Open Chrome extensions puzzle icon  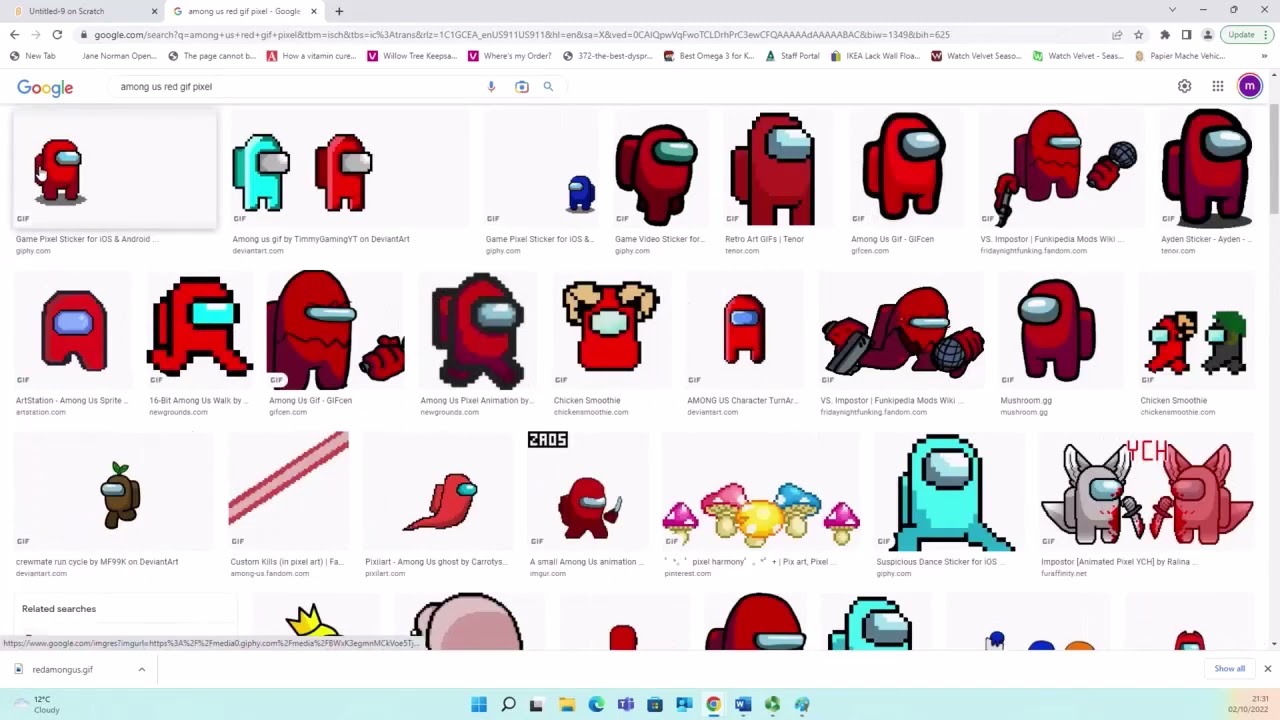pyautogui.click(x=1165, y=35)
